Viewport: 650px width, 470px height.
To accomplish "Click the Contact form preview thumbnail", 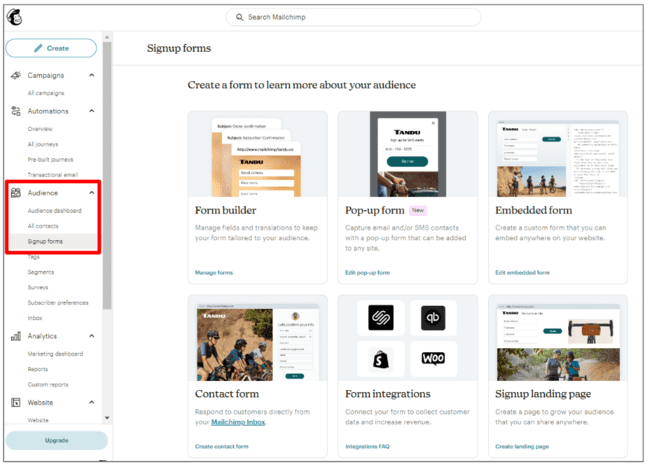I will (257, 338).
